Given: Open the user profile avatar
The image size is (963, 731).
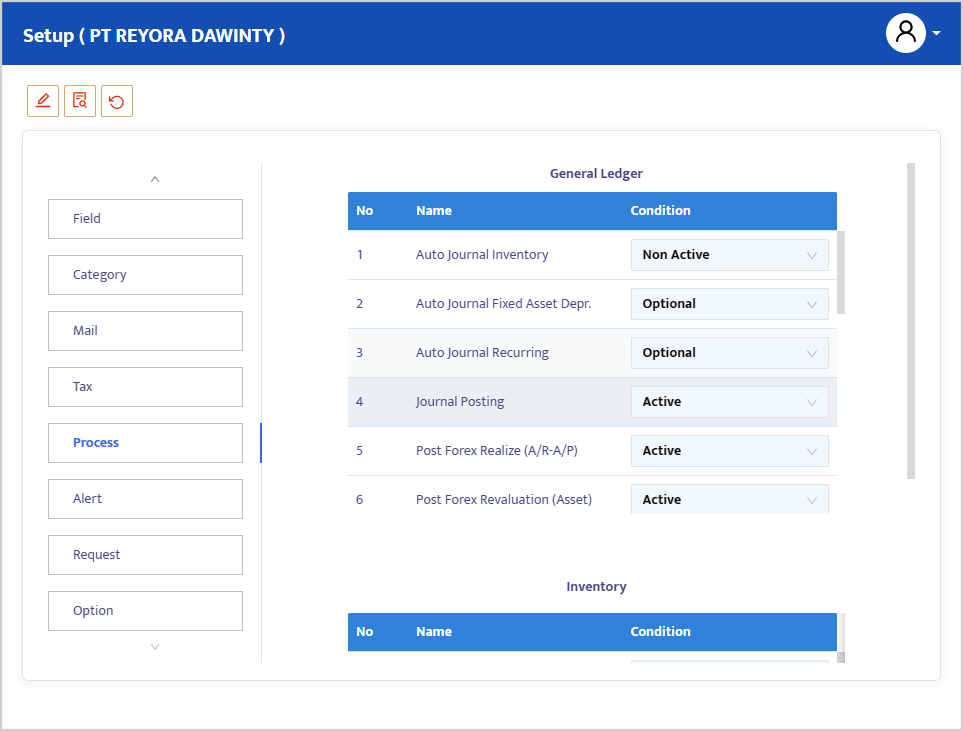Looking at the screenshot, I should coord(905,33).
